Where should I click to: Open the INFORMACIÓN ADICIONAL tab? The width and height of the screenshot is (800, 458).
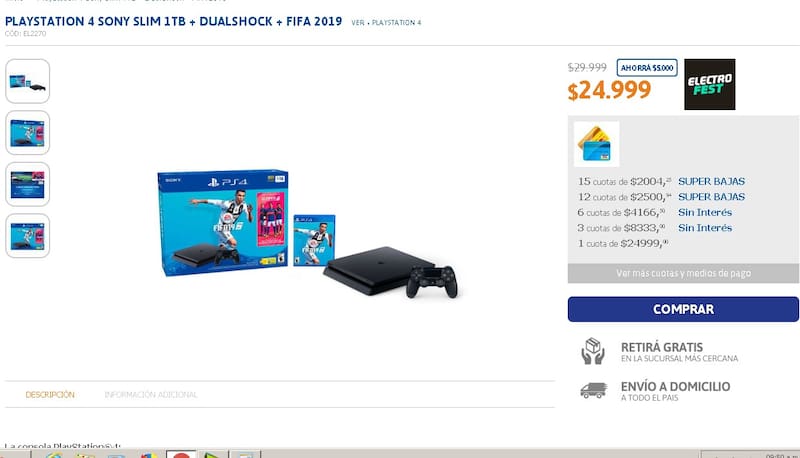coord(151,395)
